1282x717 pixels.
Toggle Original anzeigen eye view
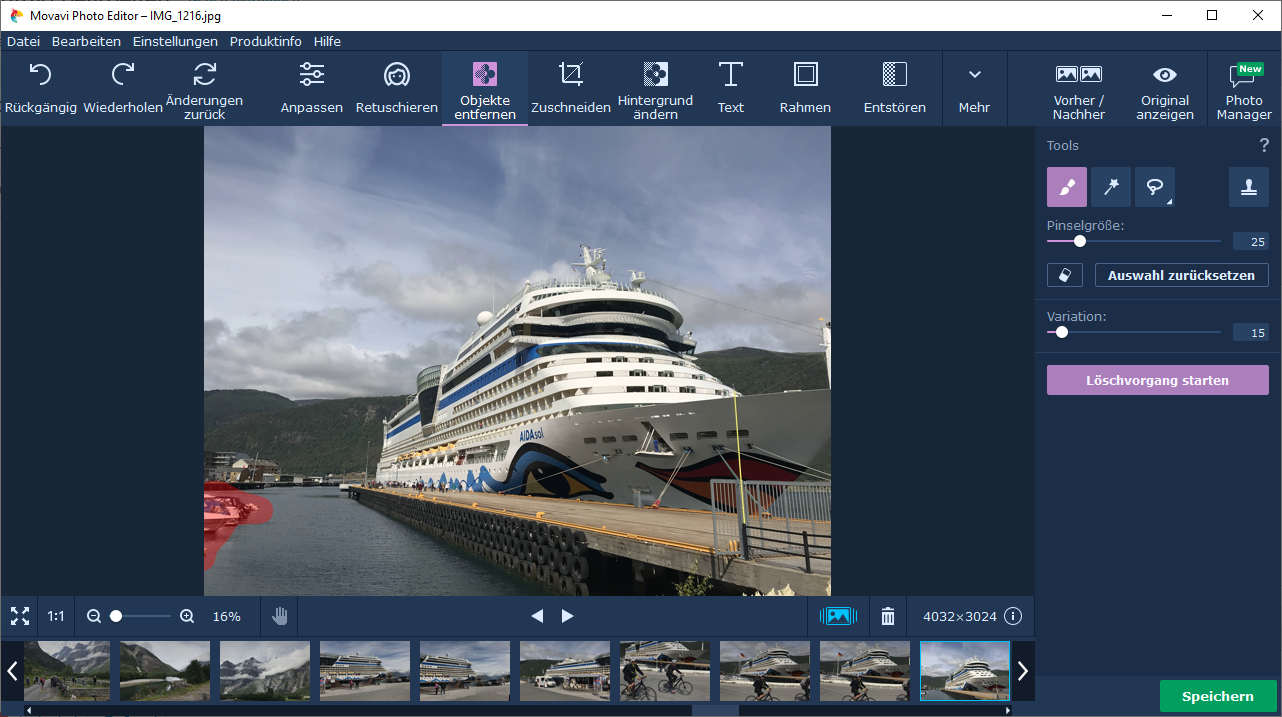(1165, 89)
